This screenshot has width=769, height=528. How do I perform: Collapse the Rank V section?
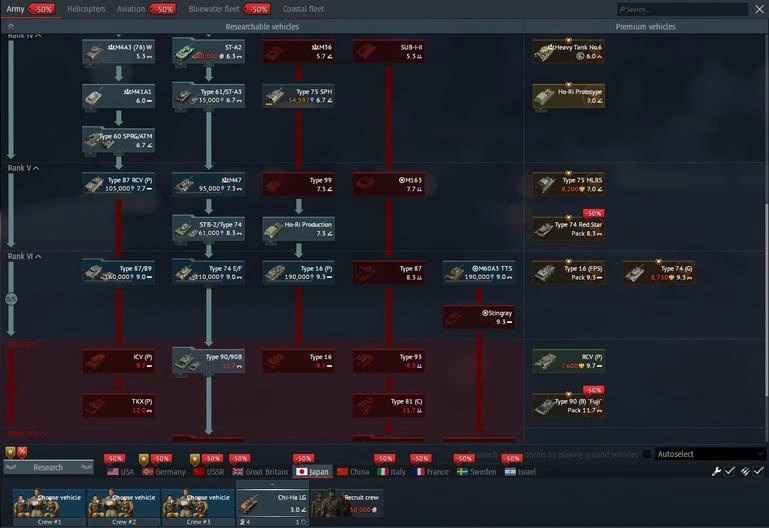(24, 168)
